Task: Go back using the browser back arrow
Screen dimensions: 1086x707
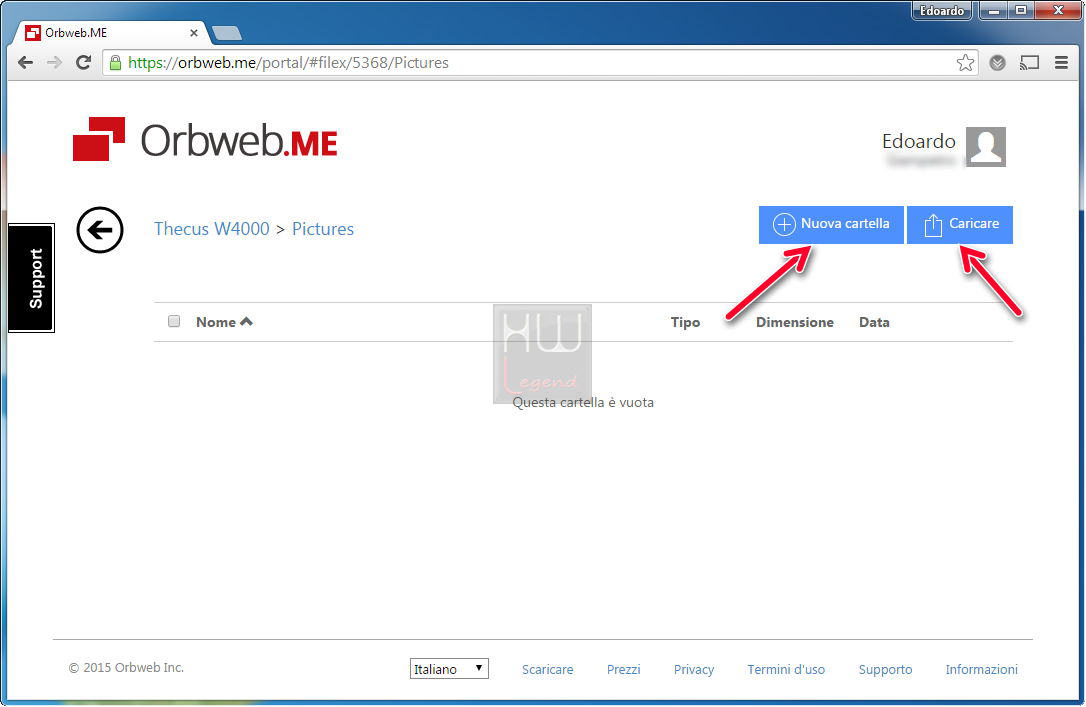Action: 26,63
